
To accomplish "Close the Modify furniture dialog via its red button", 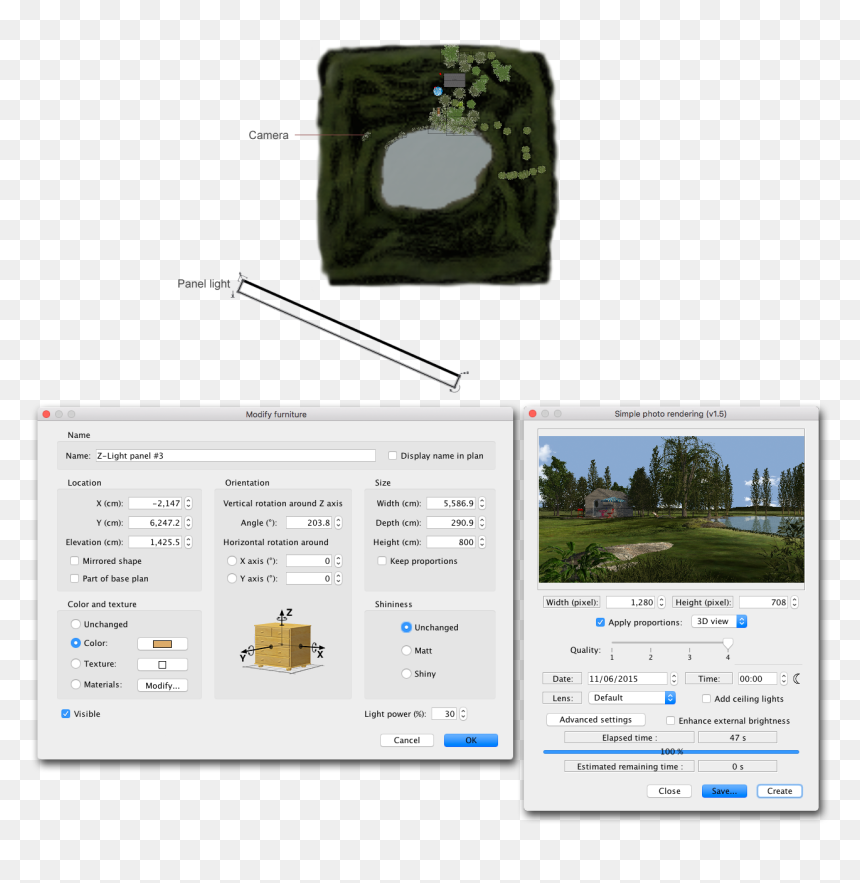I will pyautogui.click(x=46, y=414).
